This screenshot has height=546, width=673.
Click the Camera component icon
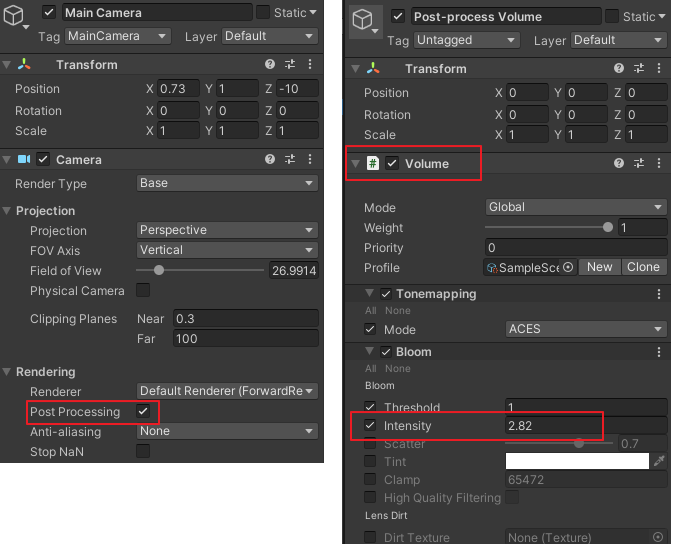[24, 159]
